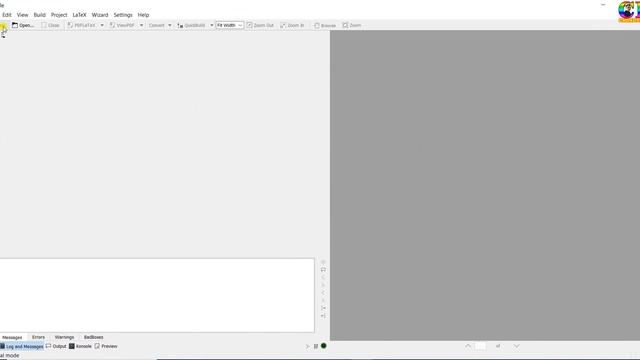Click the grid icon beside green circle

pos(316,346)
